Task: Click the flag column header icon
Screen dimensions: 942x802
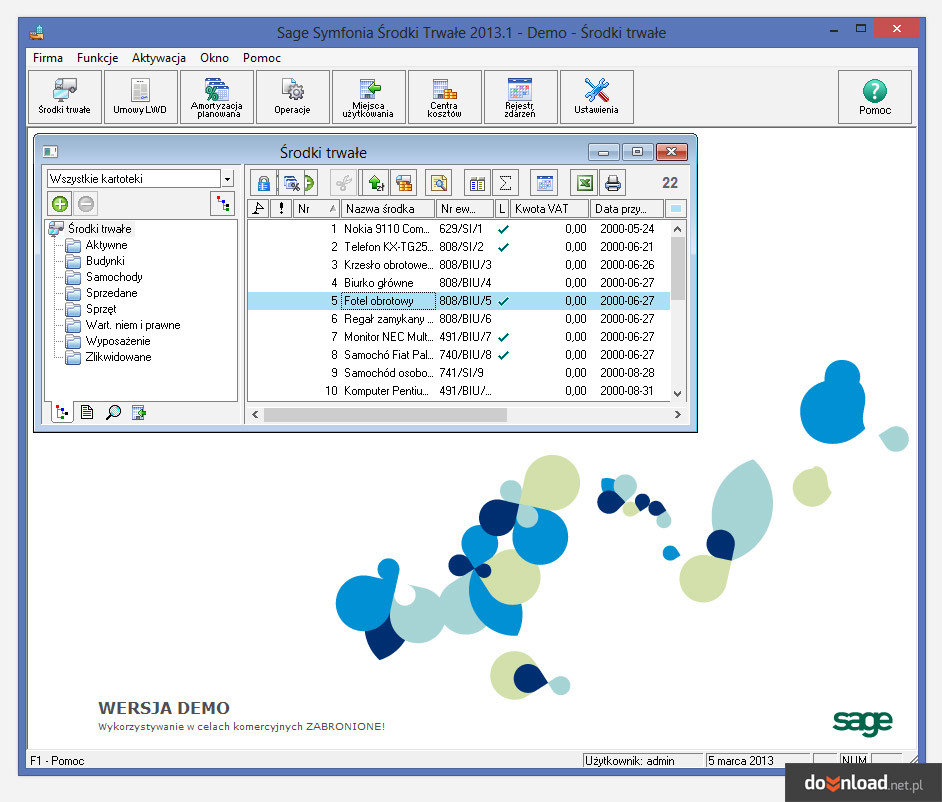Action: point(259,208)
